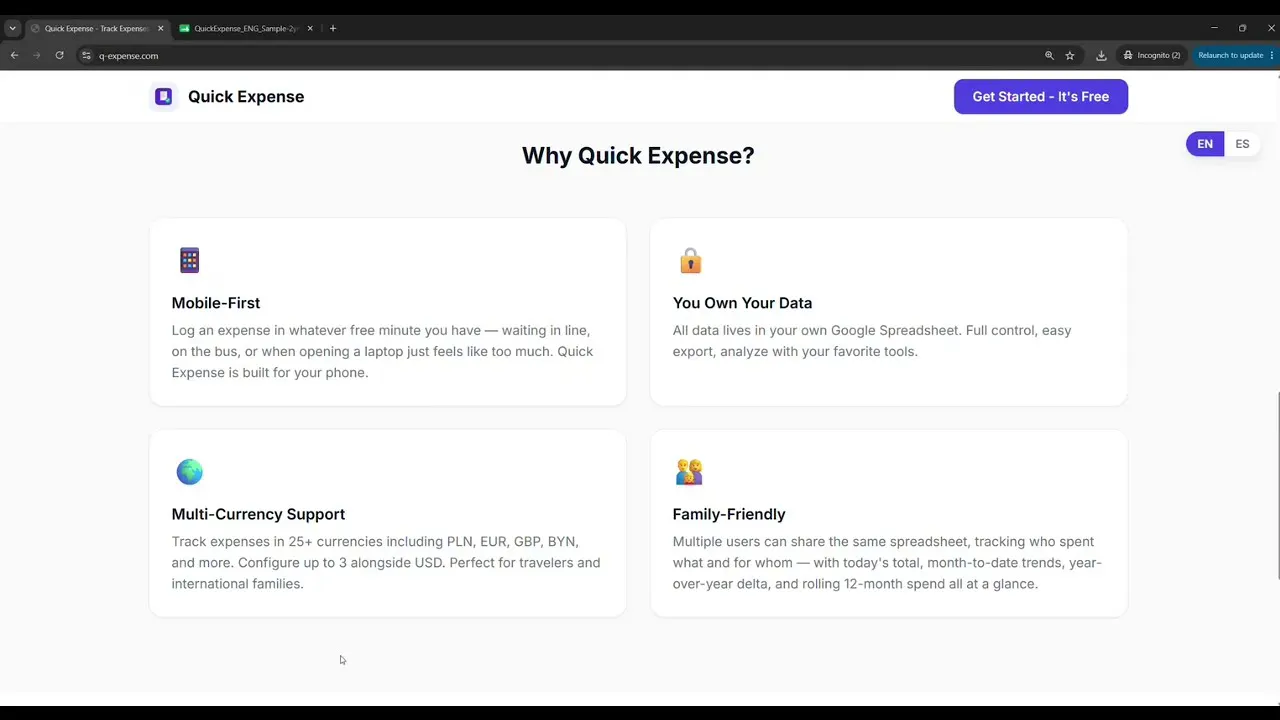
Task: Click the Incognito (2) indicator
Action: [1152, 56]
